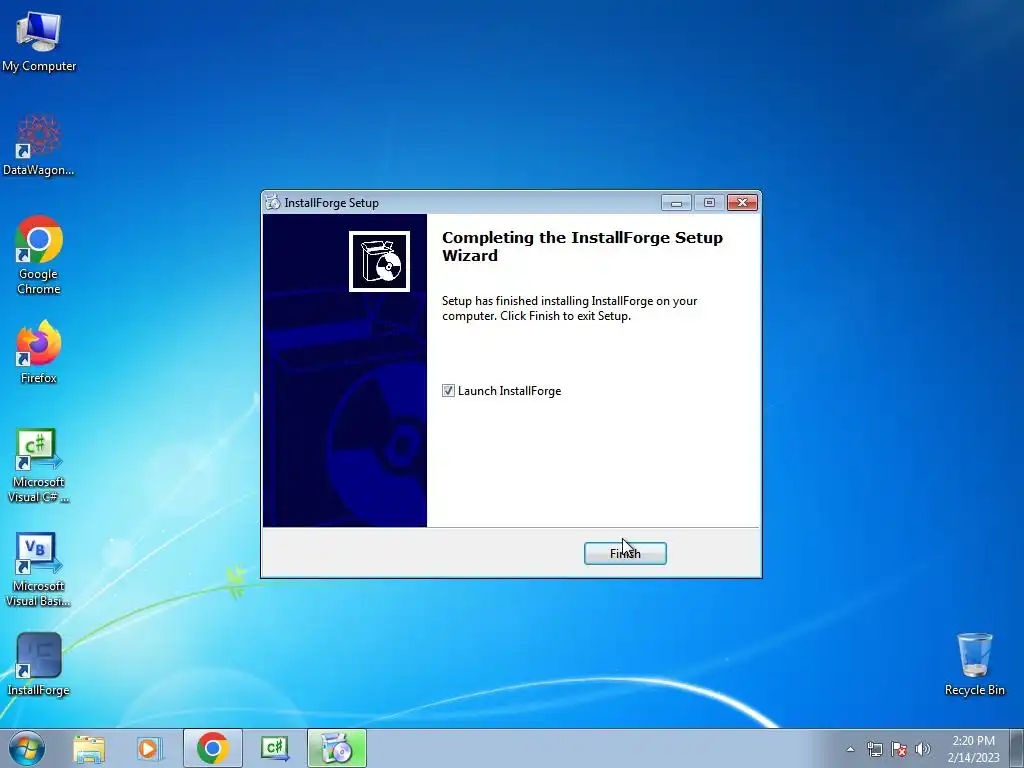Select the Google Chrome desktop shortcut

pos(39,255)
